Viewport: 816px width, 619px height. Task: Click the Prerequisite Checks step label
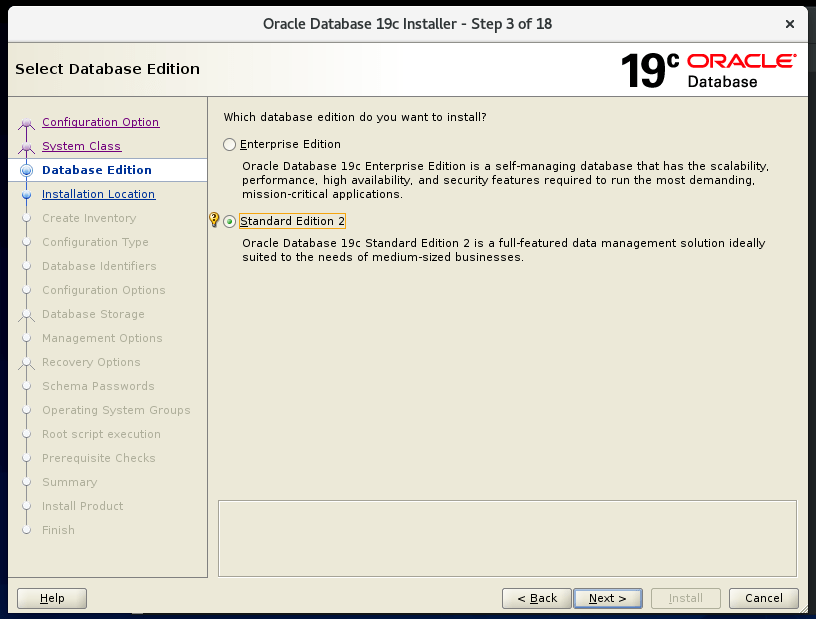99,457
